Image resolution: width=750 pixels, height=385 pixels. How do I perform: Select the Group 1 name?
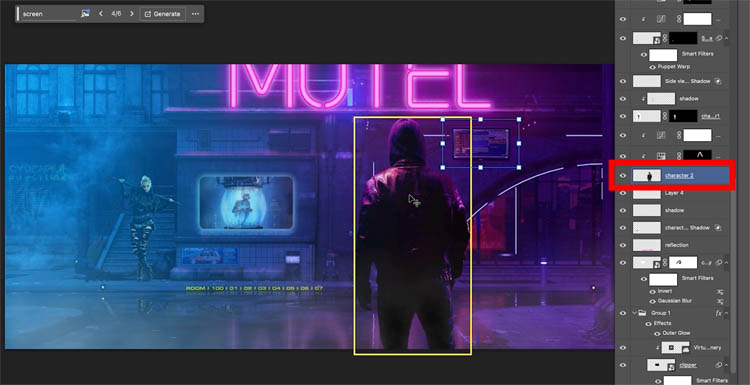pos(661,313)
